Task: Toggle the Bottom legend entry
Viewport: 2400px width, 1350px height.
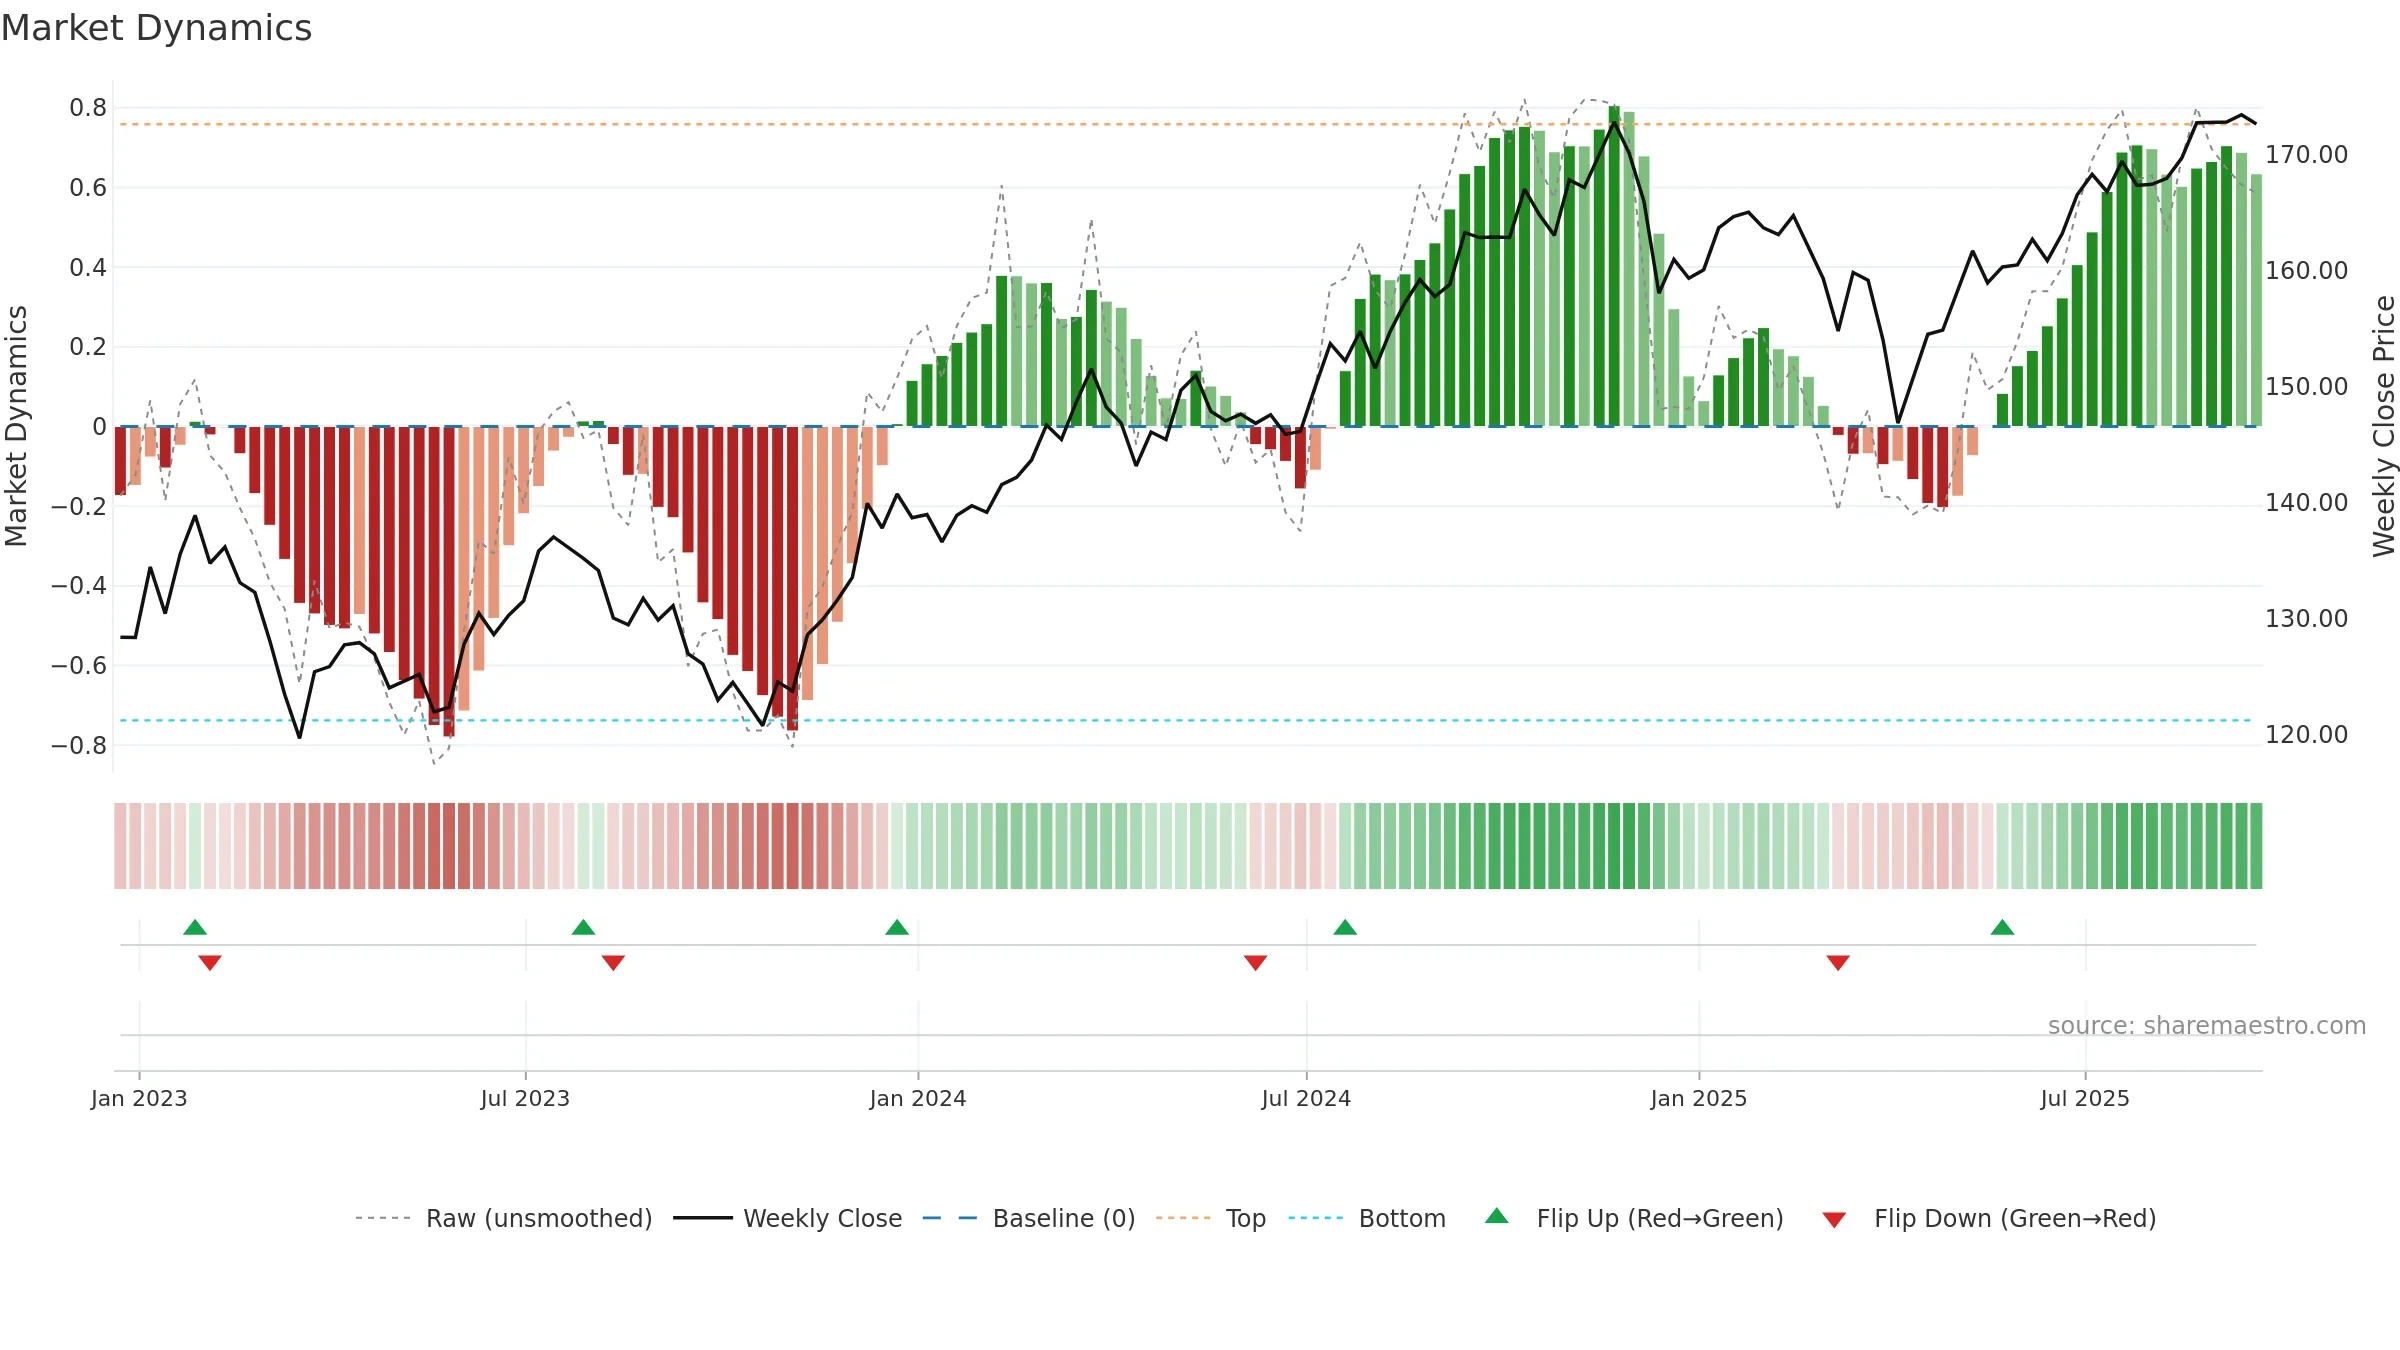Action: 1367,1218
